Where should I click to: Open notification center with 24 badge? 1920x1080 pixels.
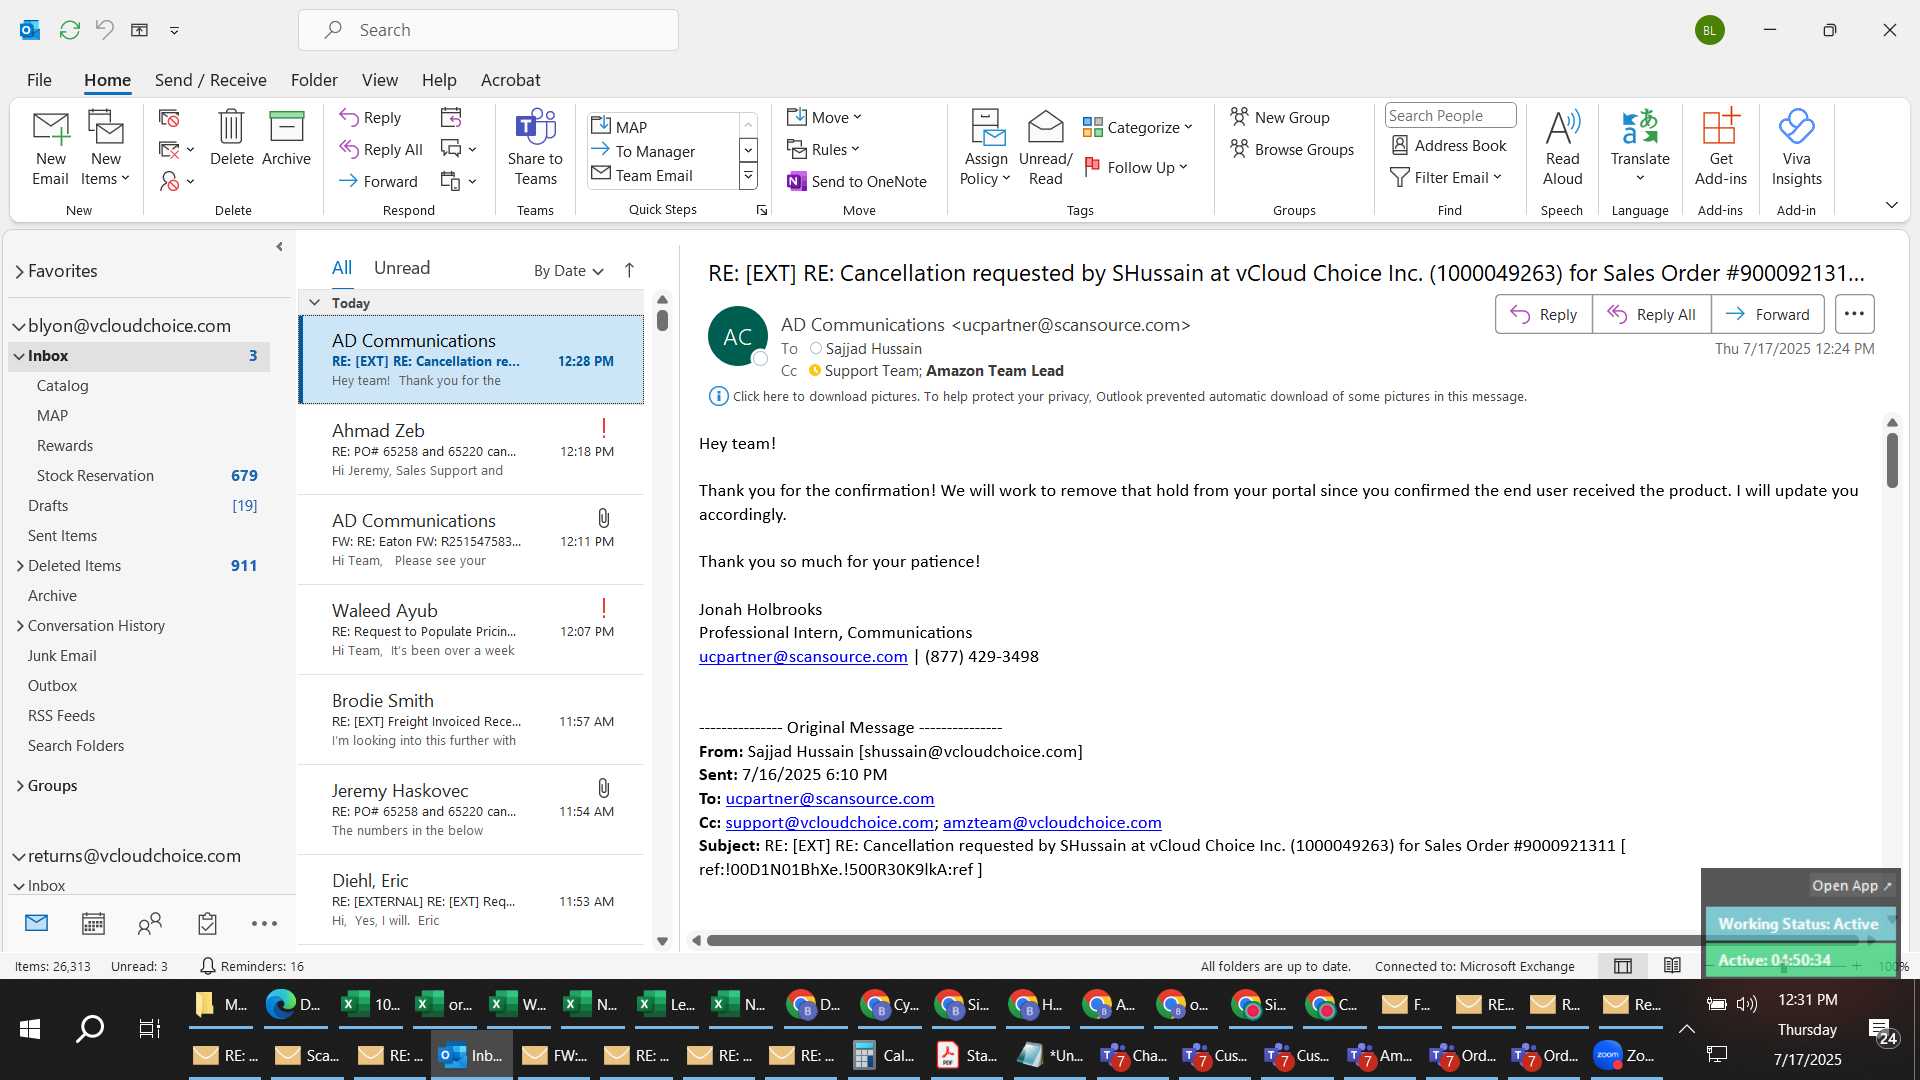(x=1883, y=1031)
